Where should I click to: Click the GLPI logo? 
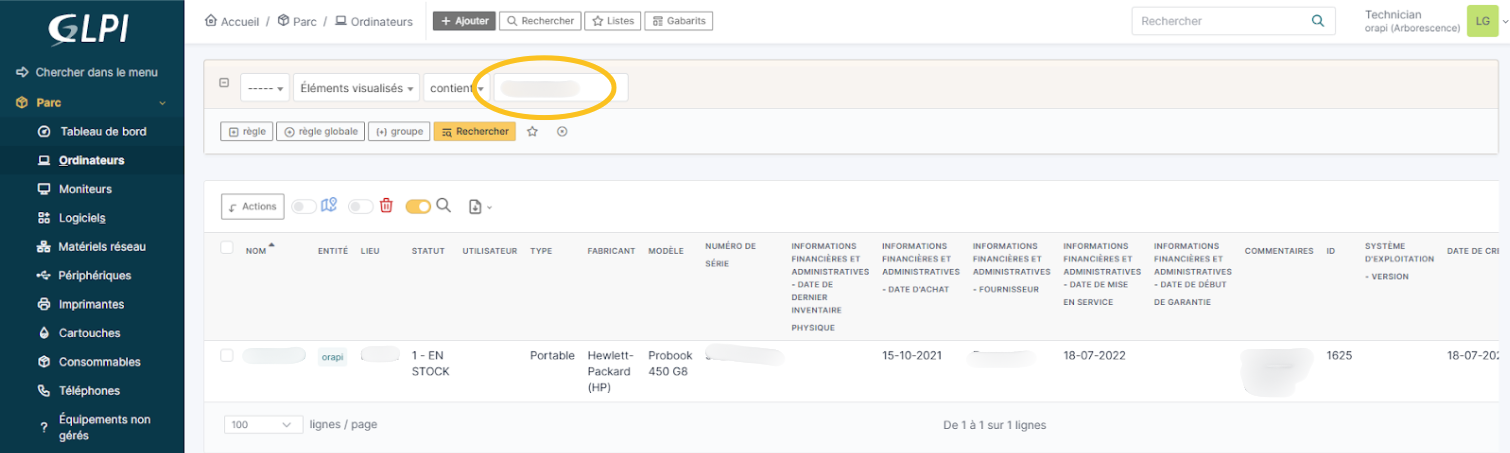(x=89, y=29)
